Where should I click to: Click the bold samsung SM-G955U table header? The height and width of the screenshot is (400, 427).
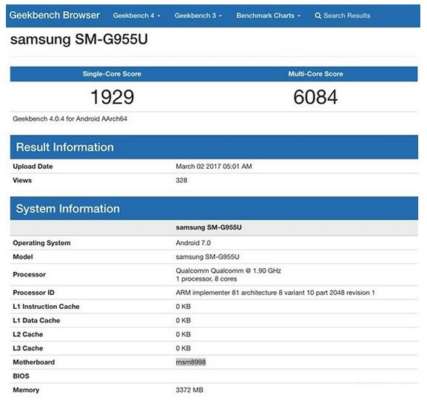click(x=209, y=227)
